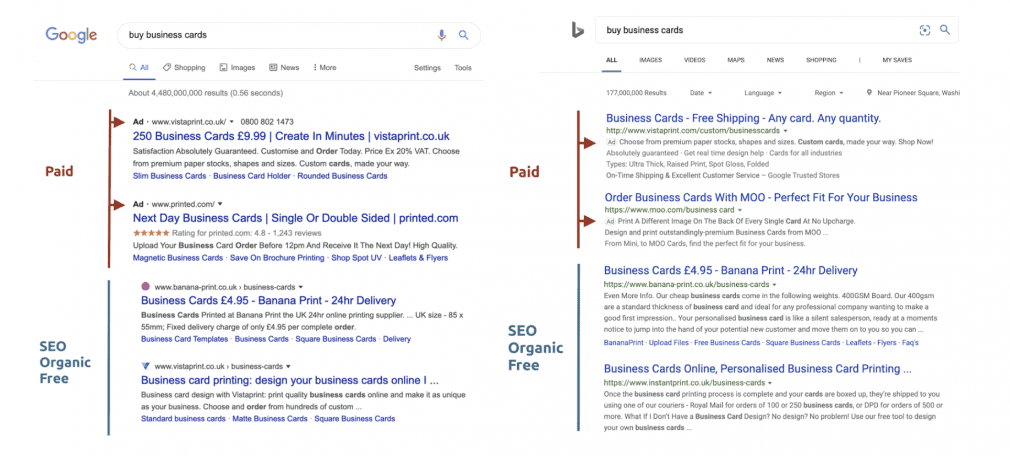The width and height of the screenshot is (1010, 456).
Task: Open the Google Shopping tab
Action: (184, 68)
